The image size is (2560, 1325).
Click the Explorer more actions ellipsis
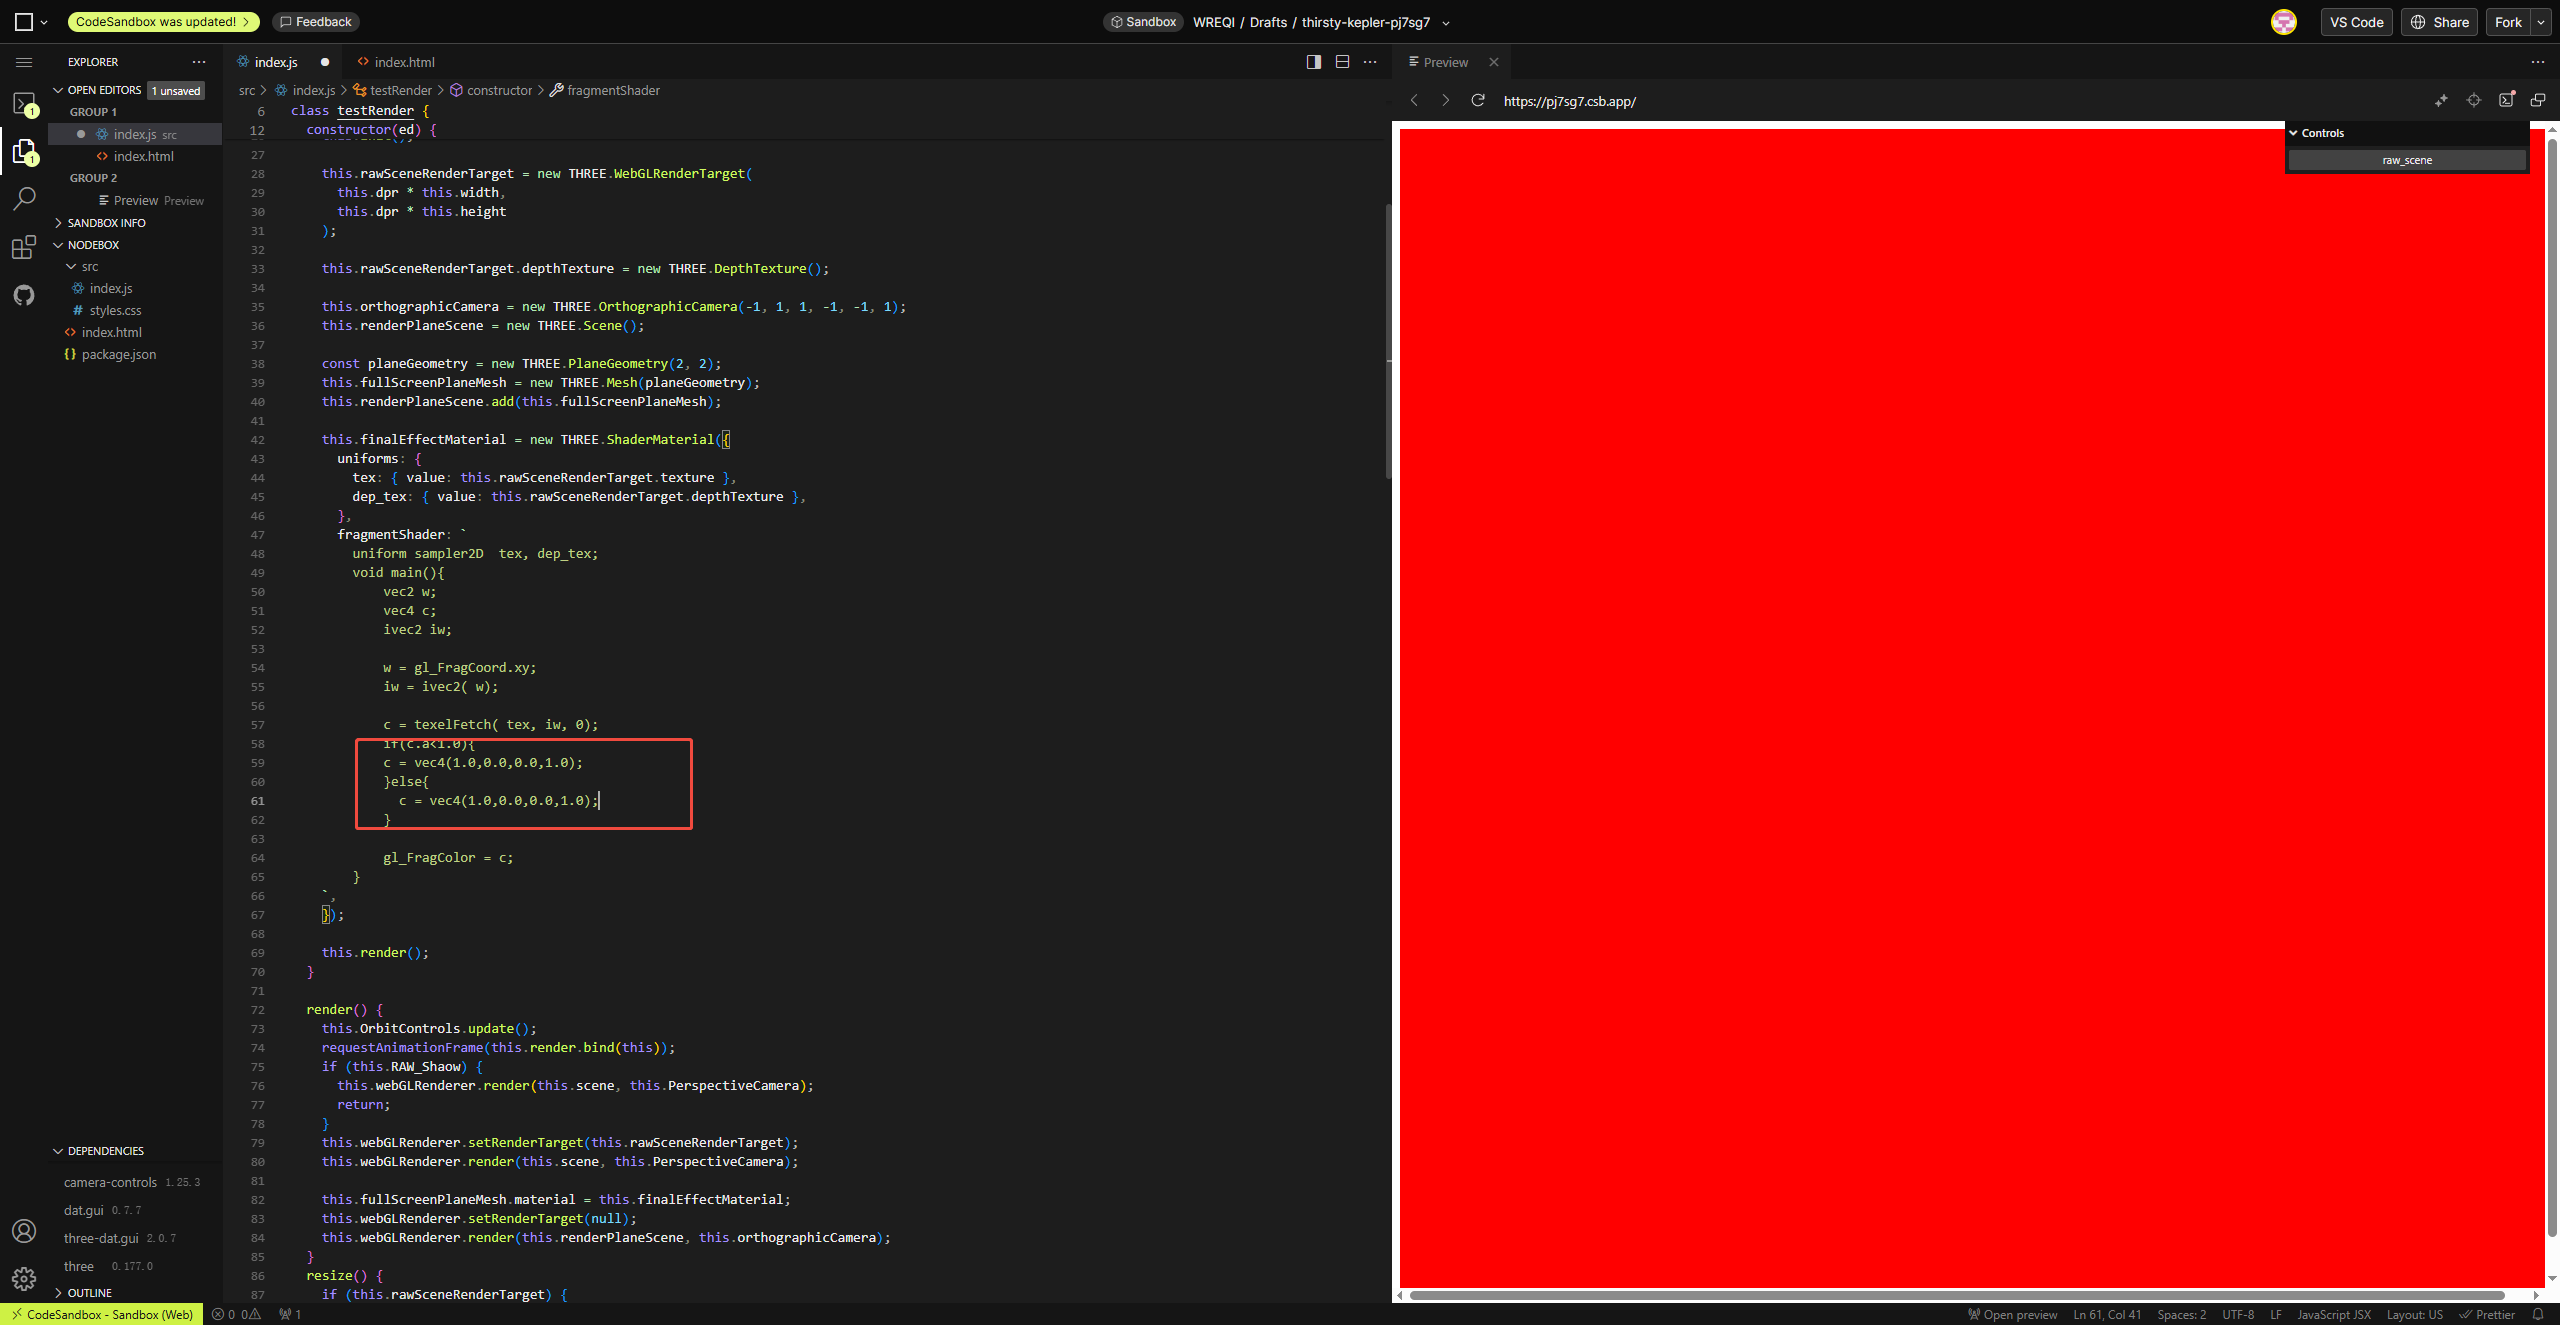[199, 62]
